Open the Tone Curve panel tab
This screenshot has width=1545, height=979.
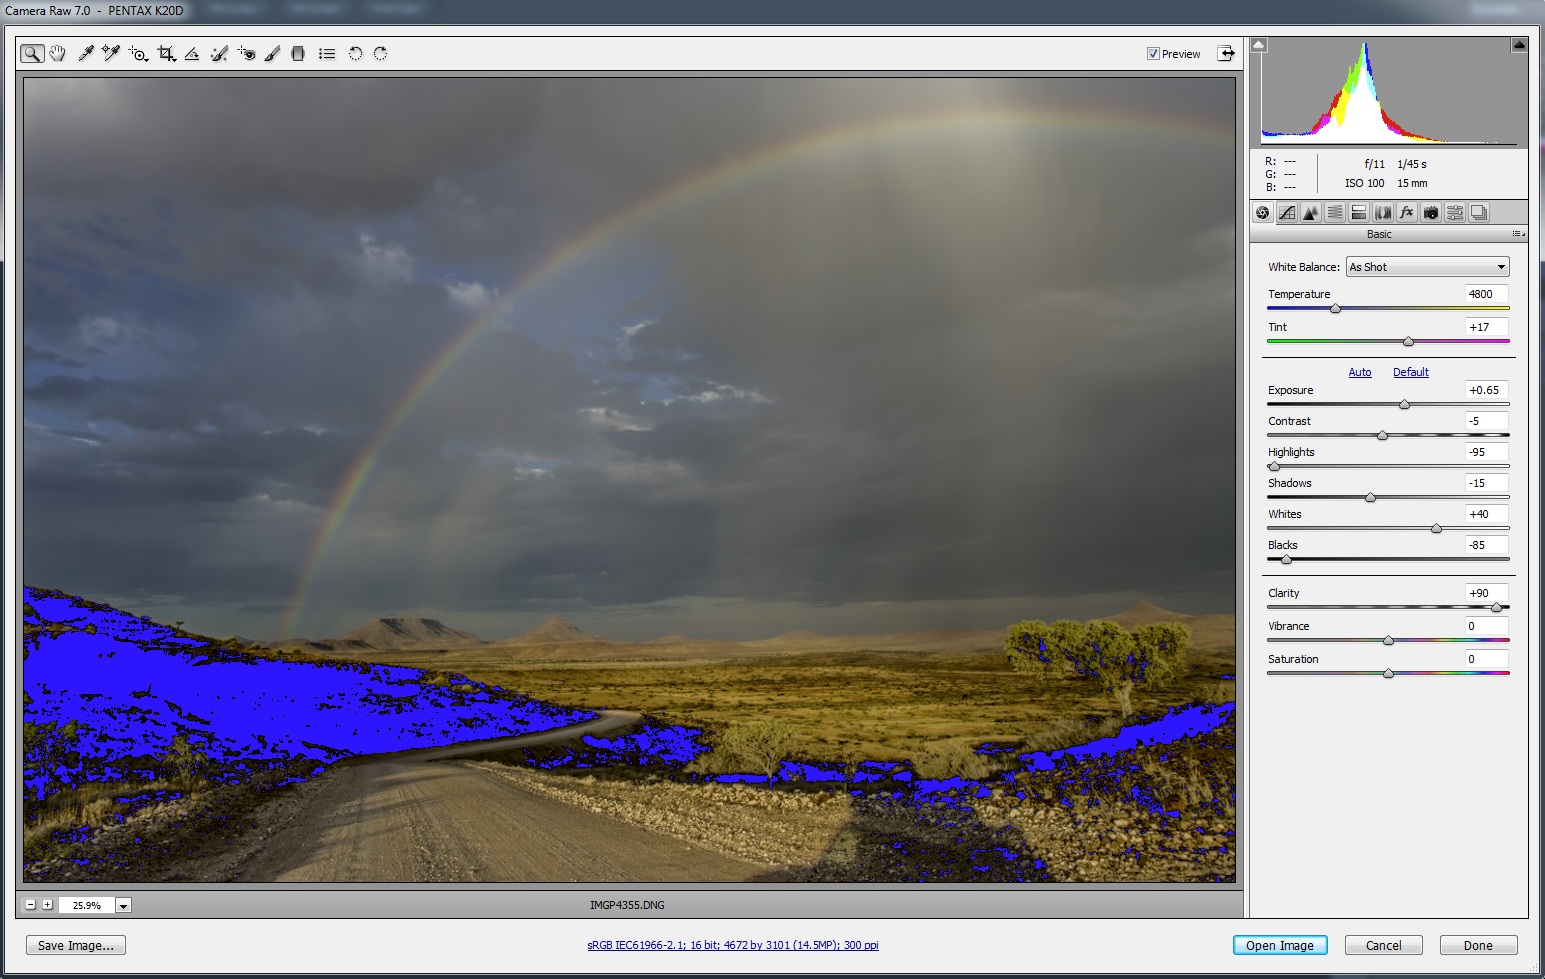1287,212
